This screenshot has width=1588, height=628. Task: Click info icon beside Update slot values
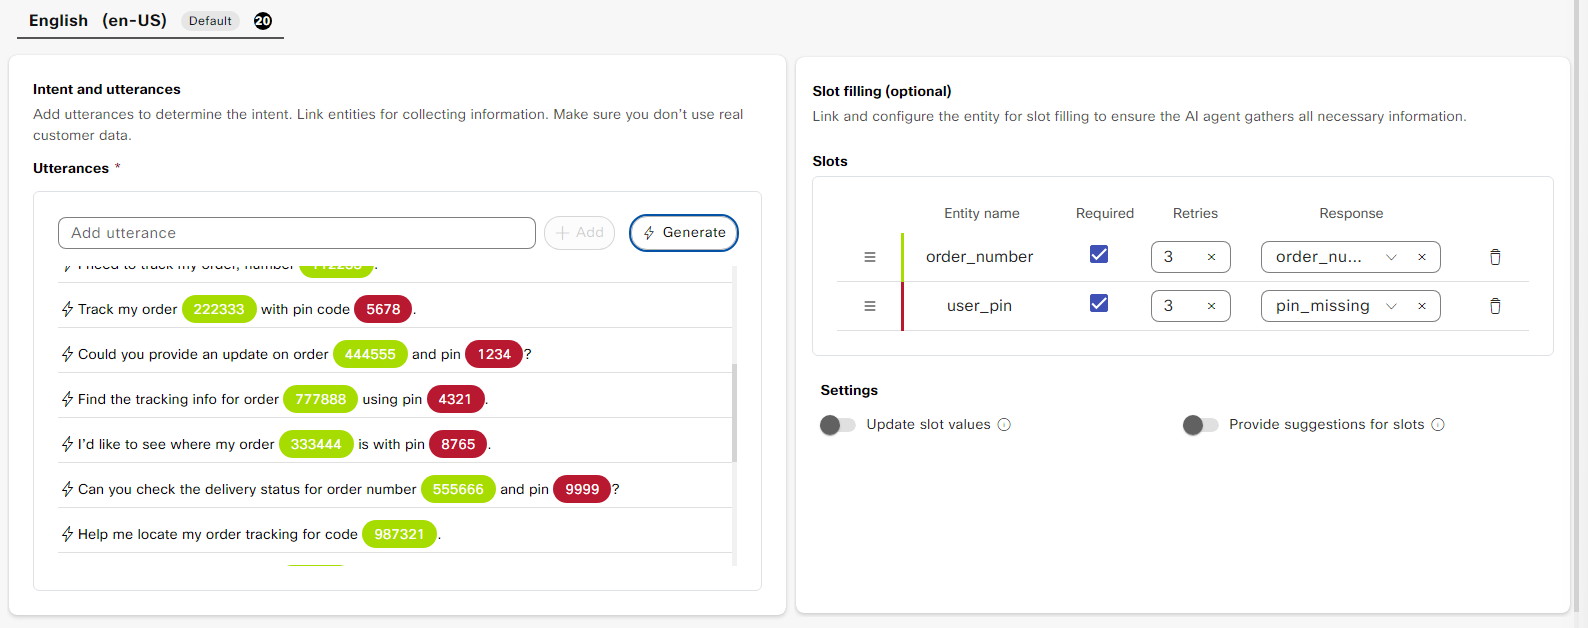(1004, 425)
